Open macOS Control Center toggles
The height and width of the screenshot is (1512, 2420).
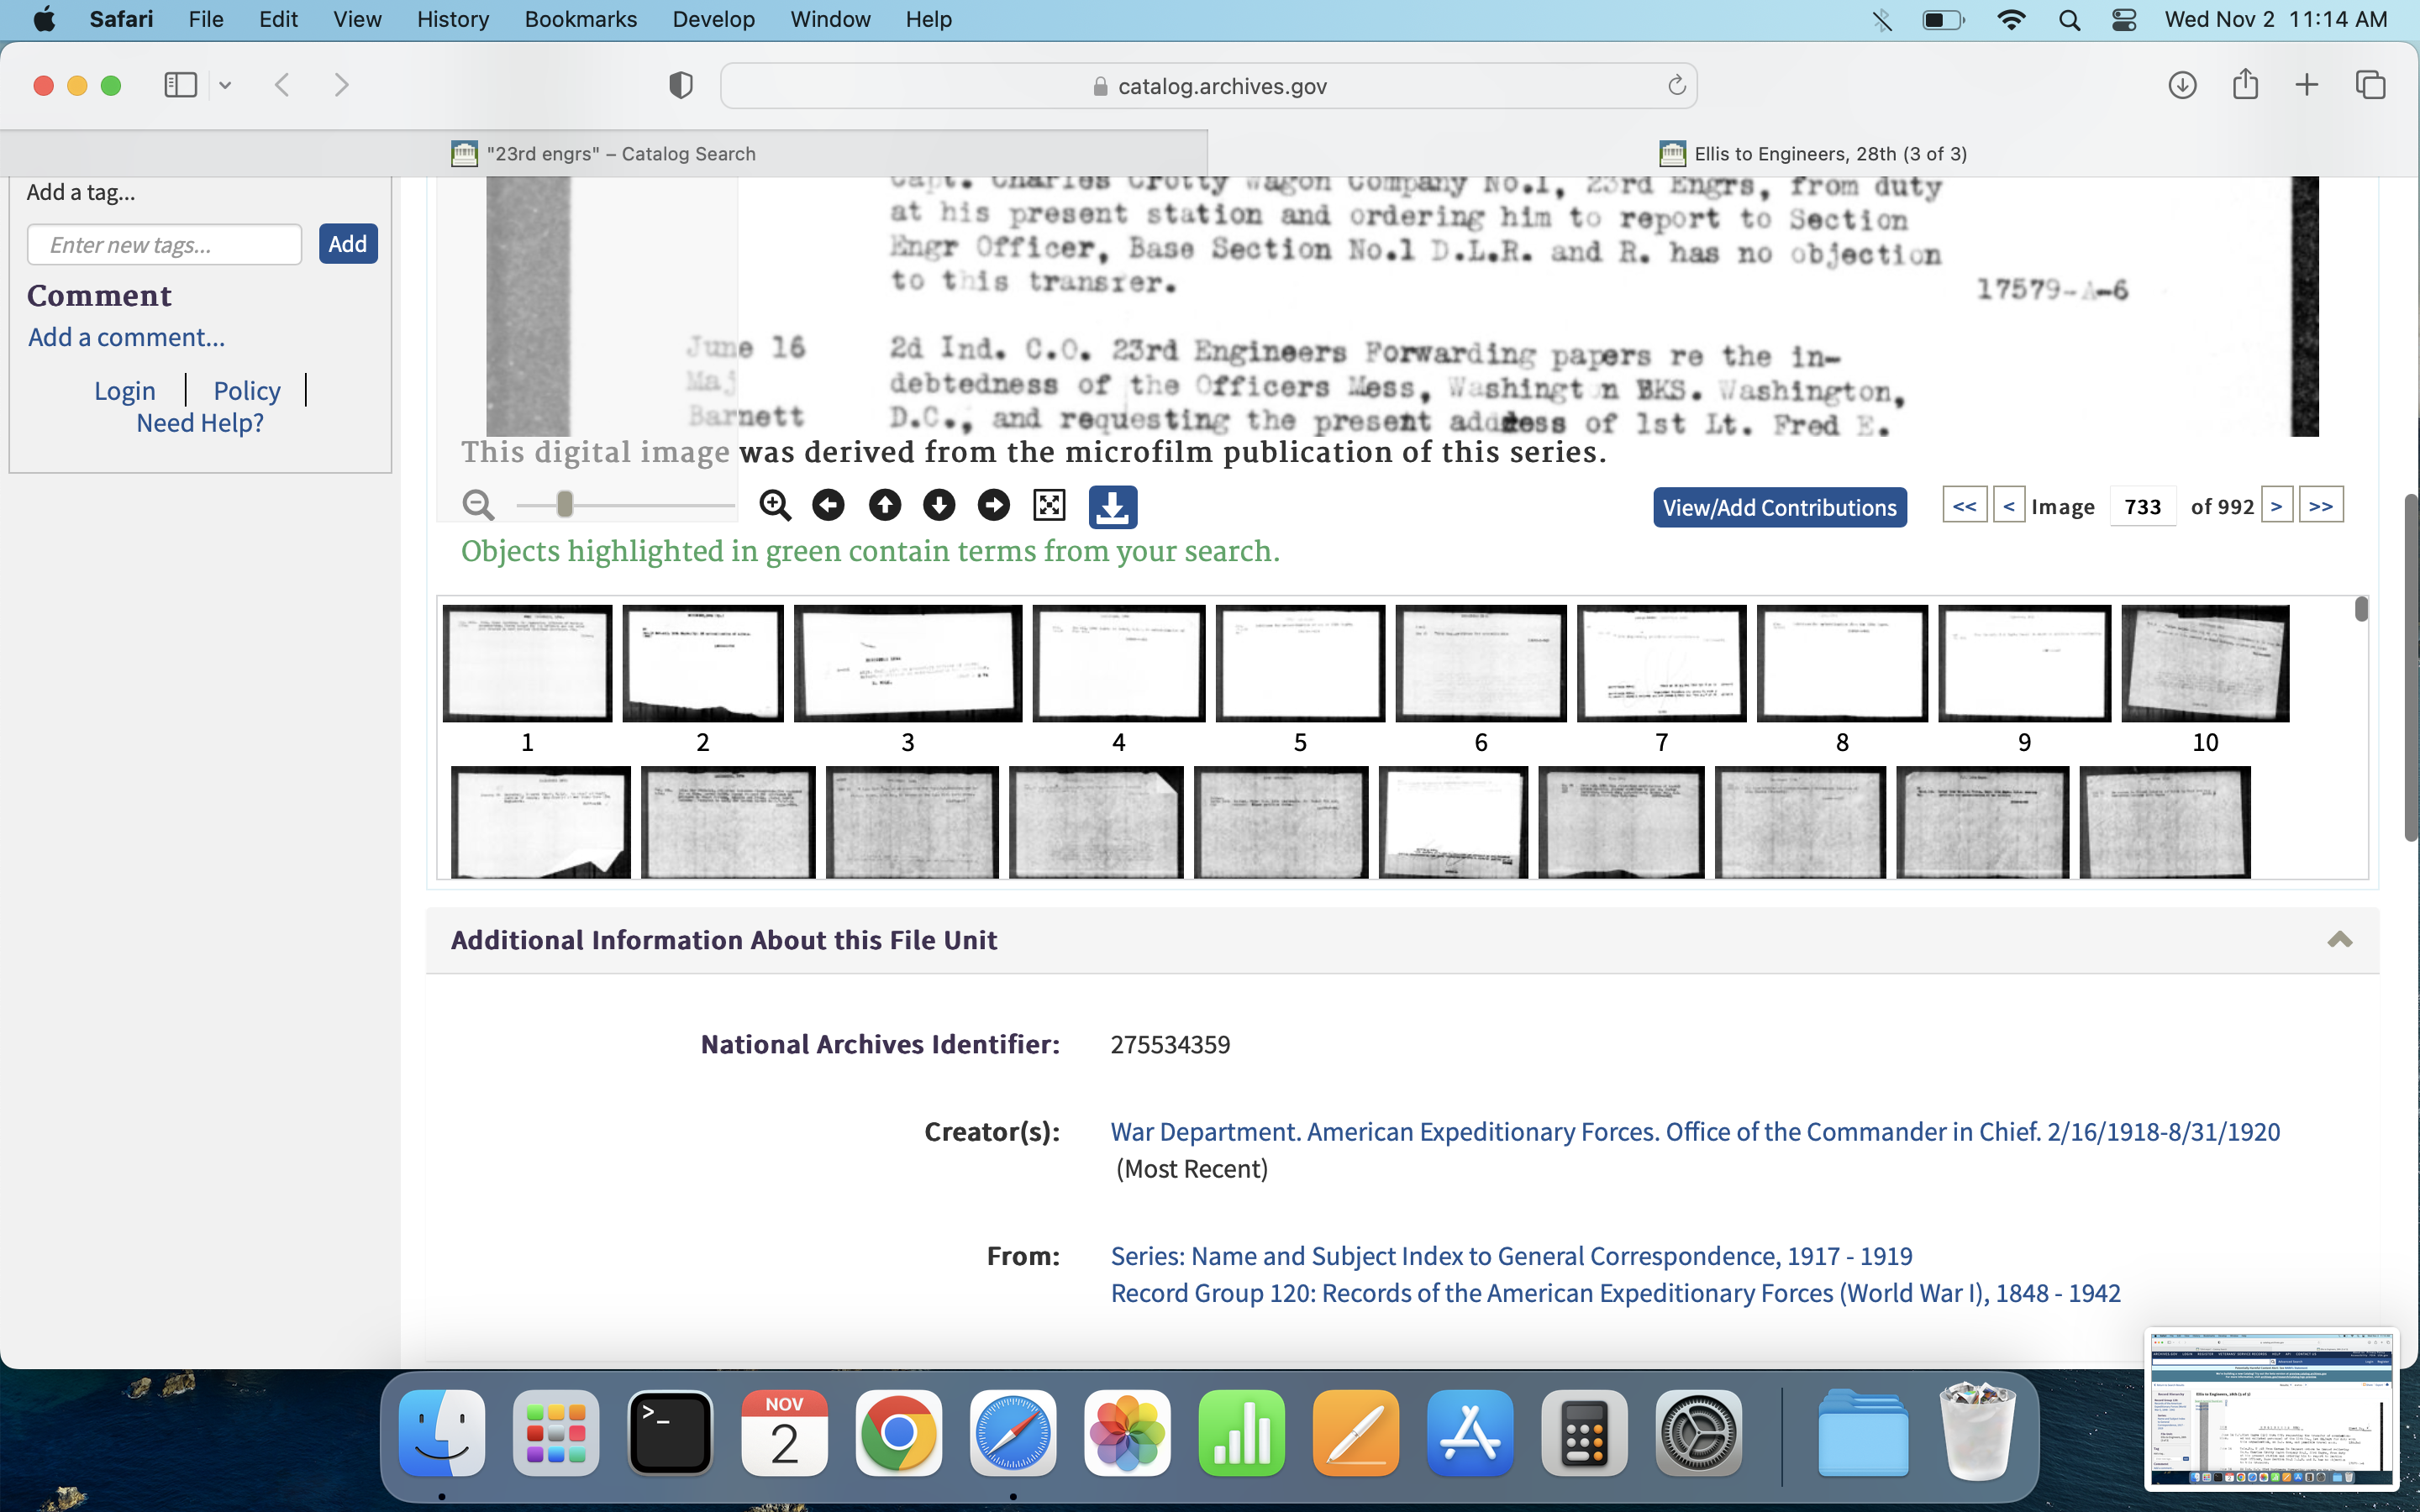(2124, 20)
